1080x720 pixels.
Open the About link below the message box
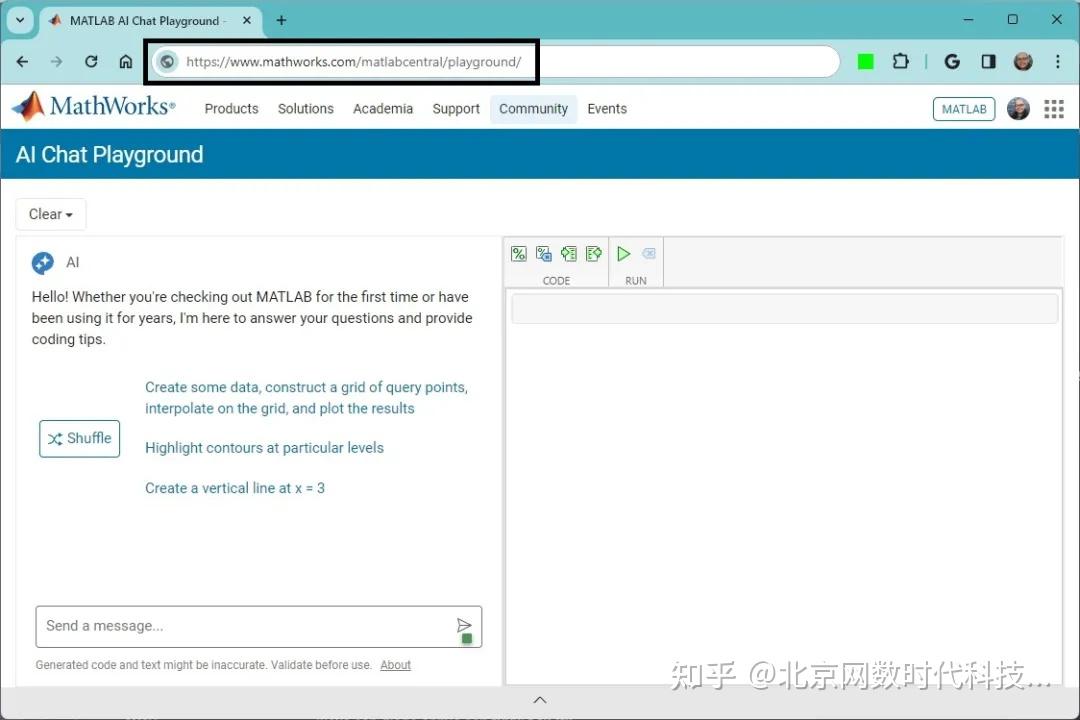tap(395, 664)
